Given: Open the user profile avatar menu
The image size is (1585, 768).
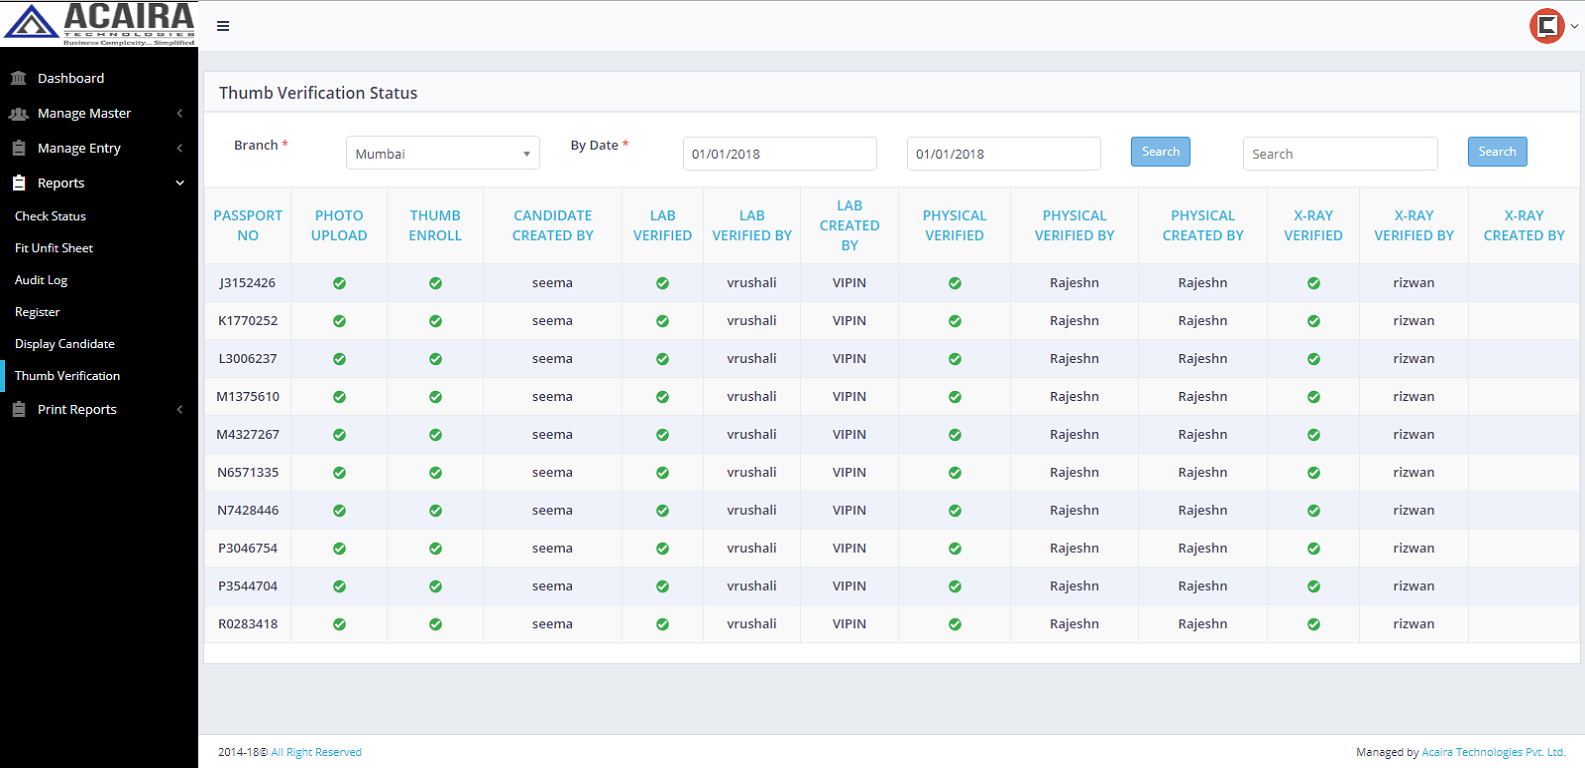Looking at the screenshot, I should 1547,26.
